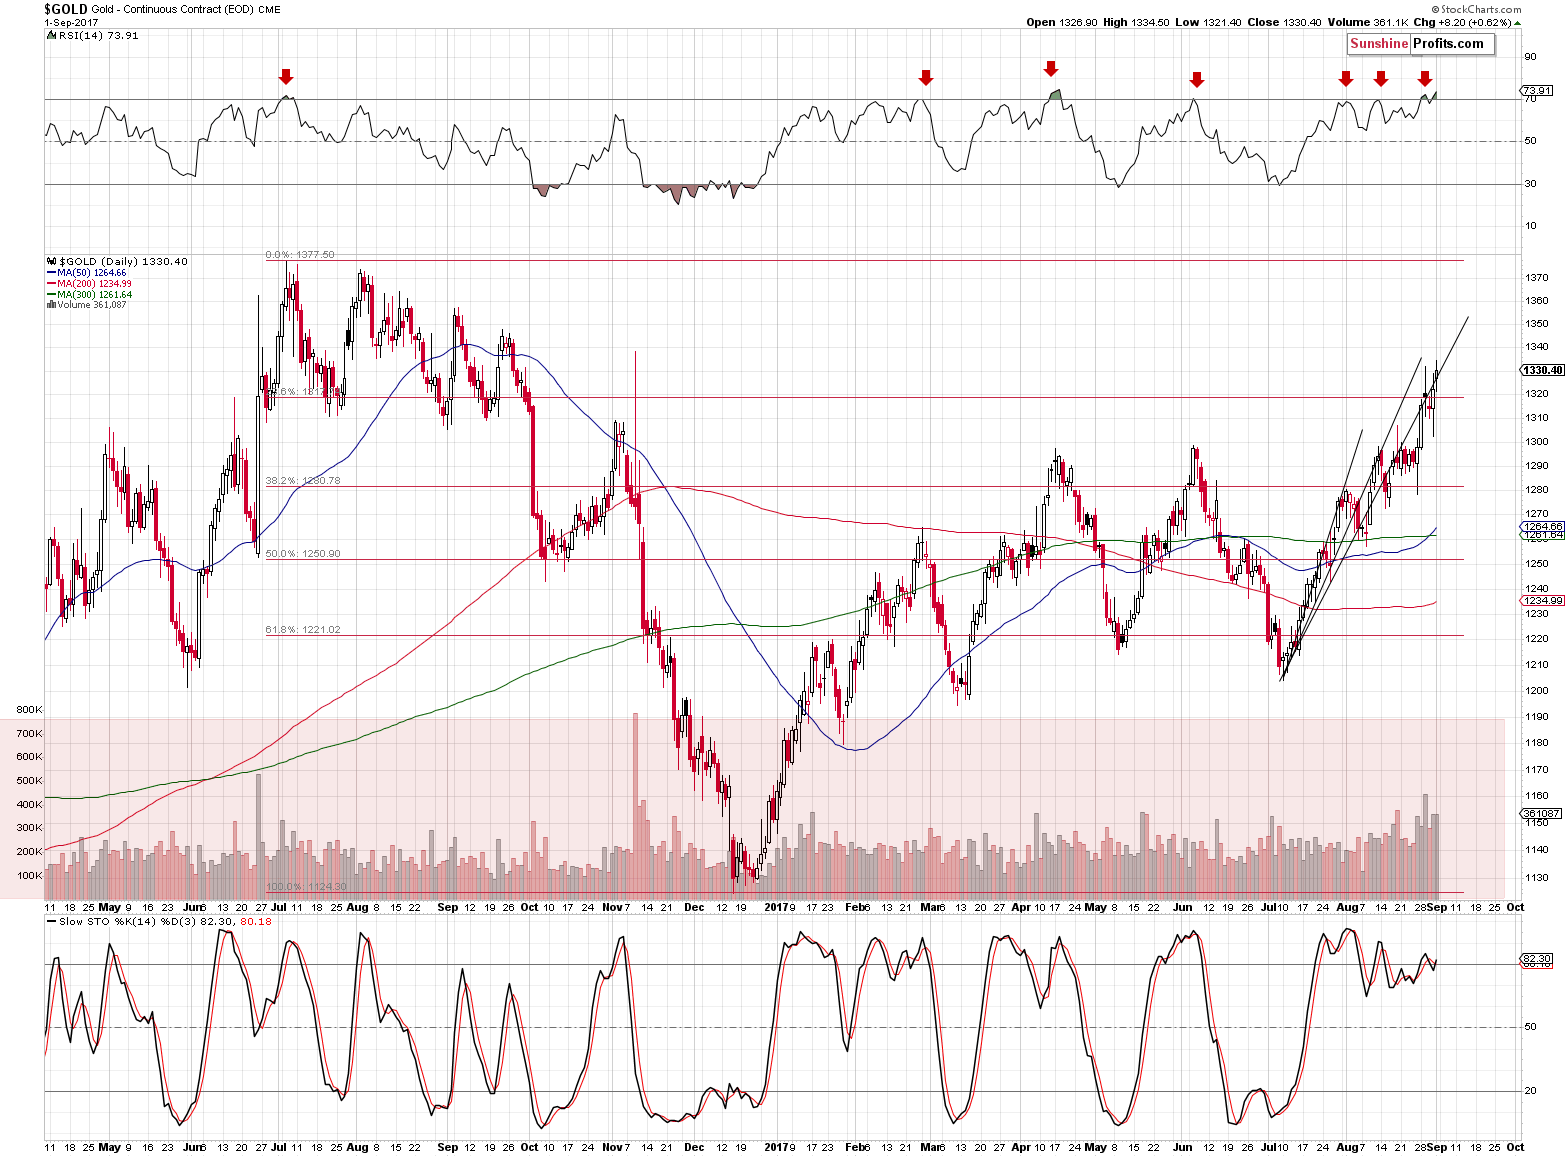The image size is (1565, 1157).
Task: Click the RSI 30 level label
Action: (1530, 184)
